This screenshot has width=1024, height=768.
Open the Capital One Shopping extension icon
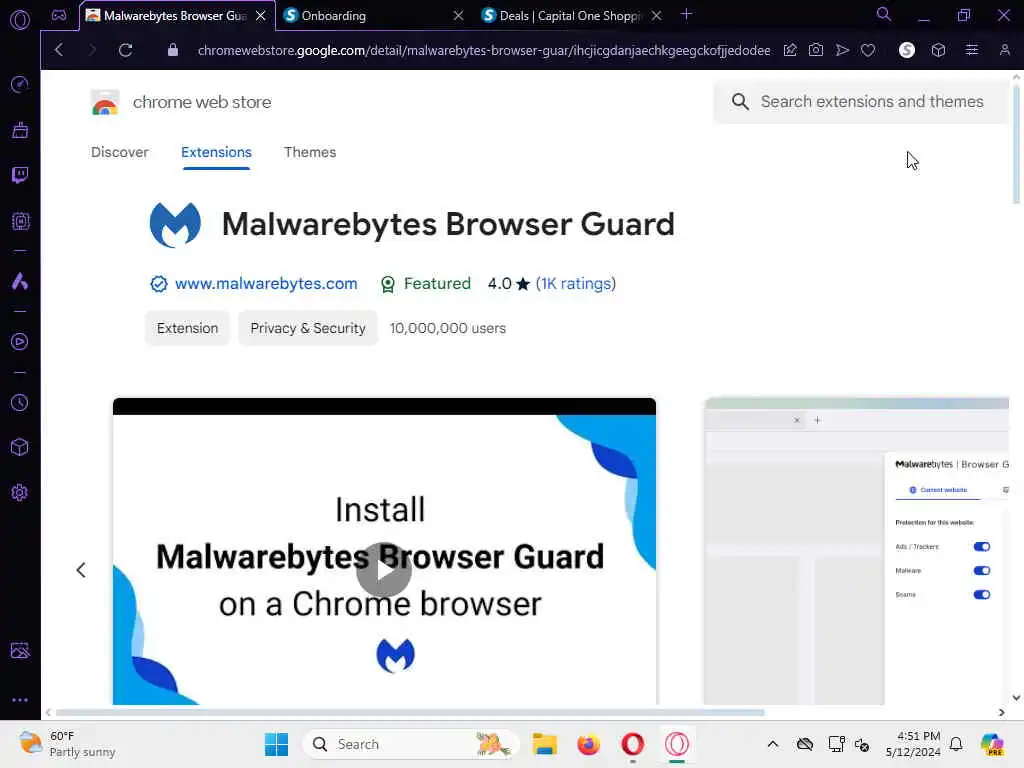[906, 50]
